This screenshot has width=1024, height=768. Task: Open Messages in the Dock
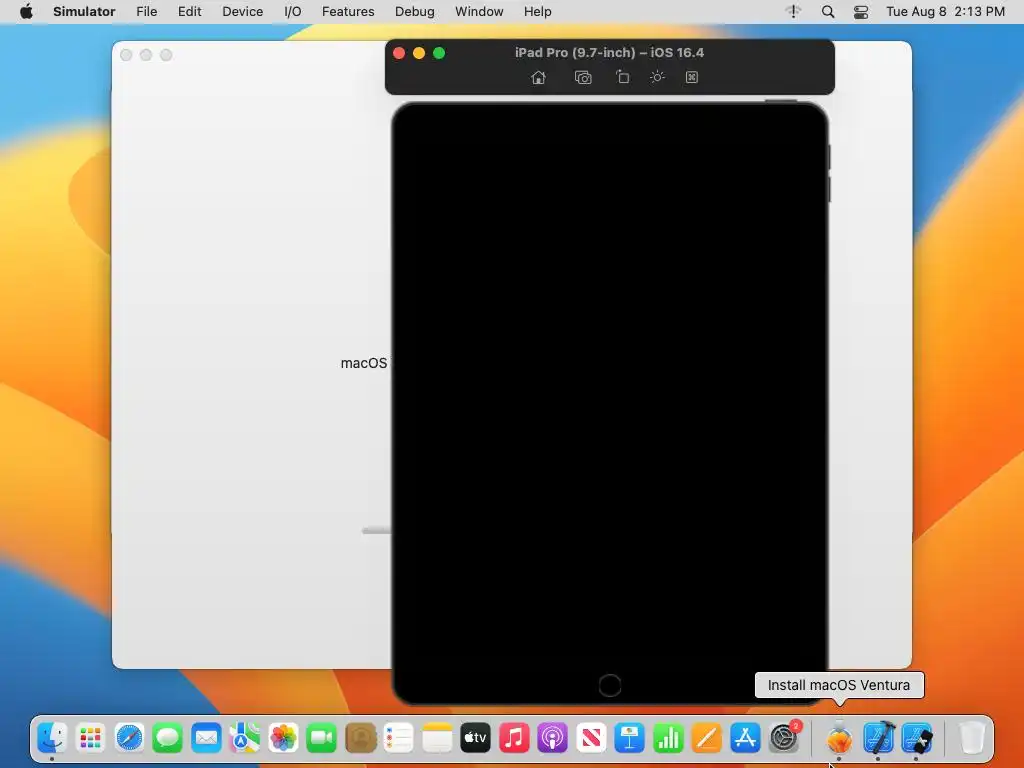(168, 738)
